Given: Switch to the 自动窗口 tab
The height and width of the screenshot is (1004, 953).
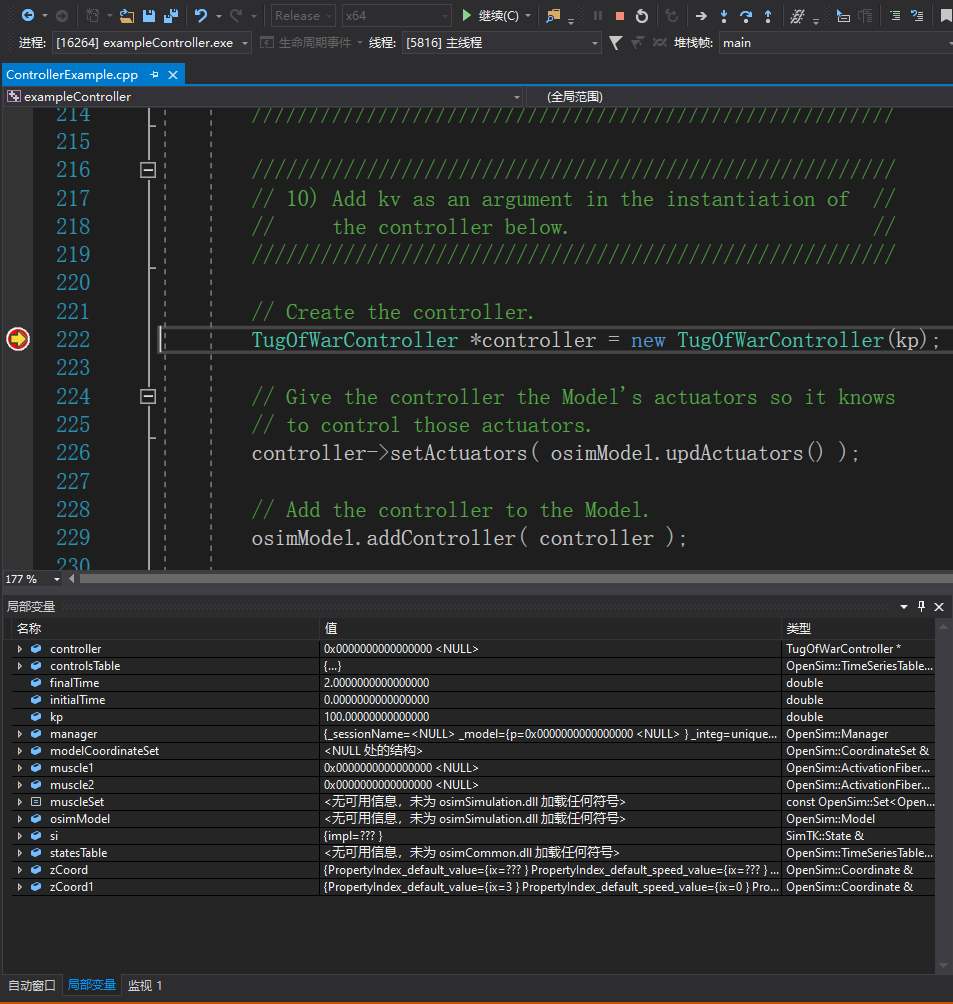Looking at the screenshot, I should (32, 985).
